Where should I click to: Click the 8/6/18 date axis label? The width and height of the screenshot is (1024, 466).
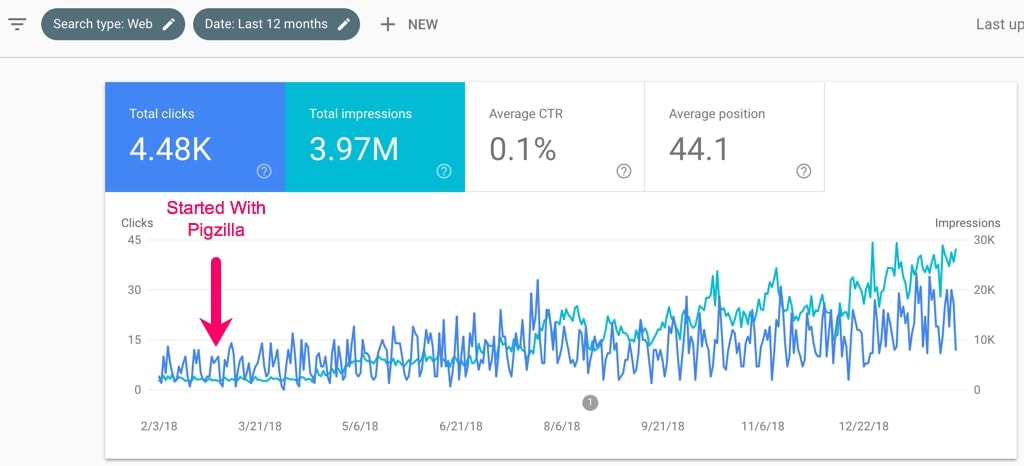[561, 426]
